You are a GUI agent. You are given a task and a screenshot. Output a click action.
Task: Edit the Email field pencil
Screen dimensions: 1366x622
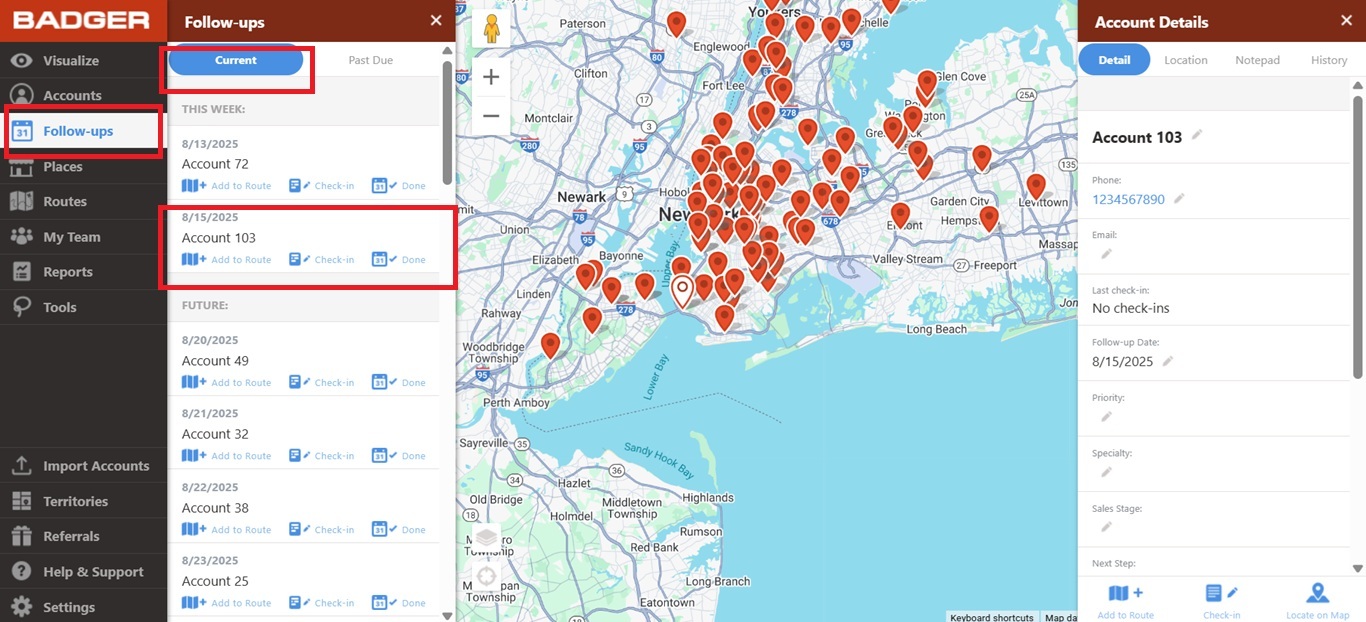pos(1106,254)
